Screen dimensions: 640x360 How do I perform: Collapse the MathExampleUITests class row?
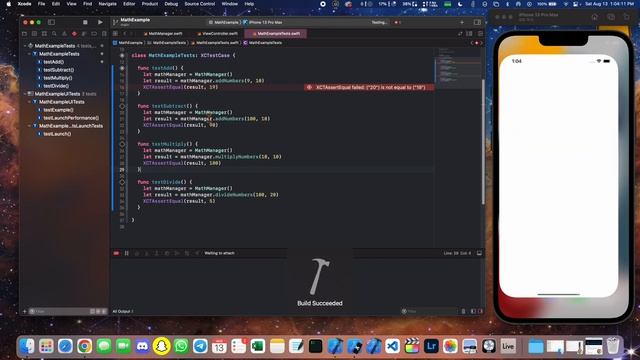[x=30, y=102]
